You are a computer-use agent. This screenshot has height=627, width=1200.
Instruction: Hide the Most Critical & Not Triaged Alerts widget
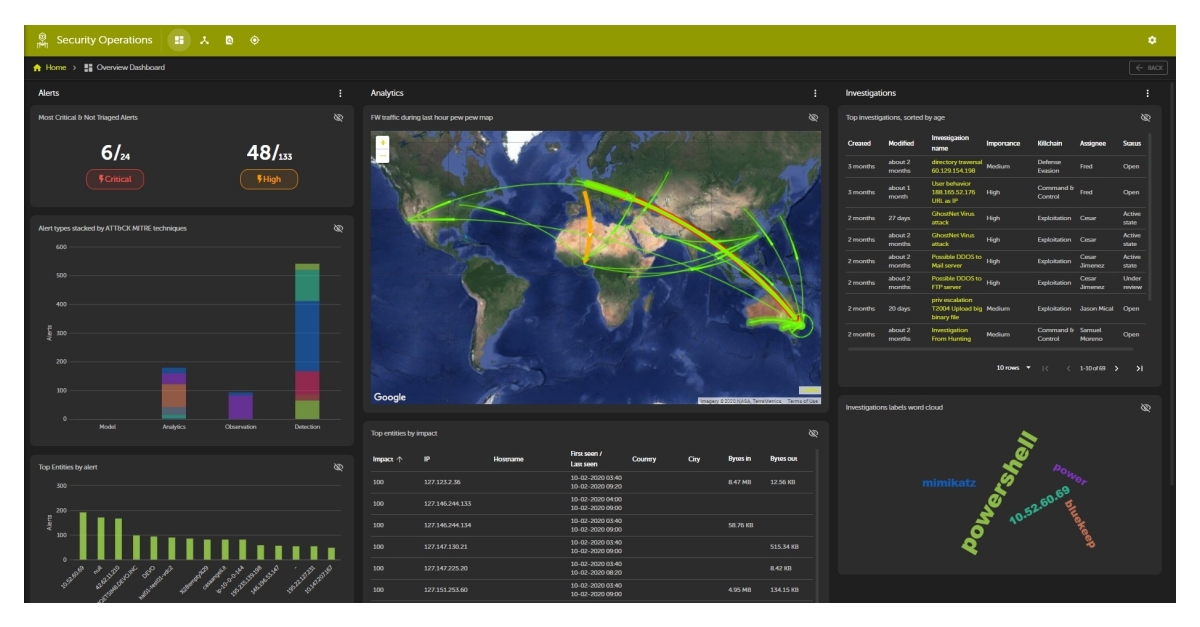coord(339,117)
